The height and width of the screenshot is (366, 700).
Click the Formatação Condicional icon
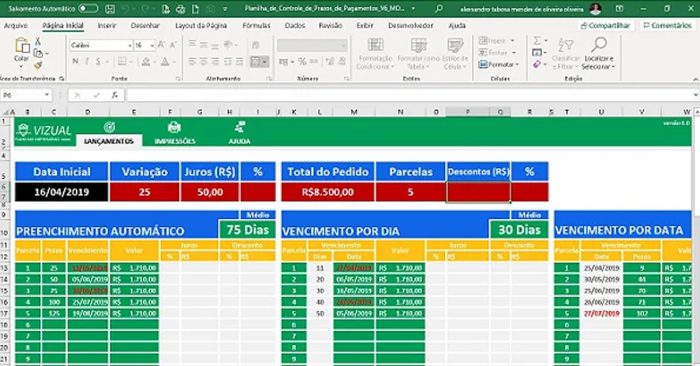pyautogui.click(x=375, y=45)
